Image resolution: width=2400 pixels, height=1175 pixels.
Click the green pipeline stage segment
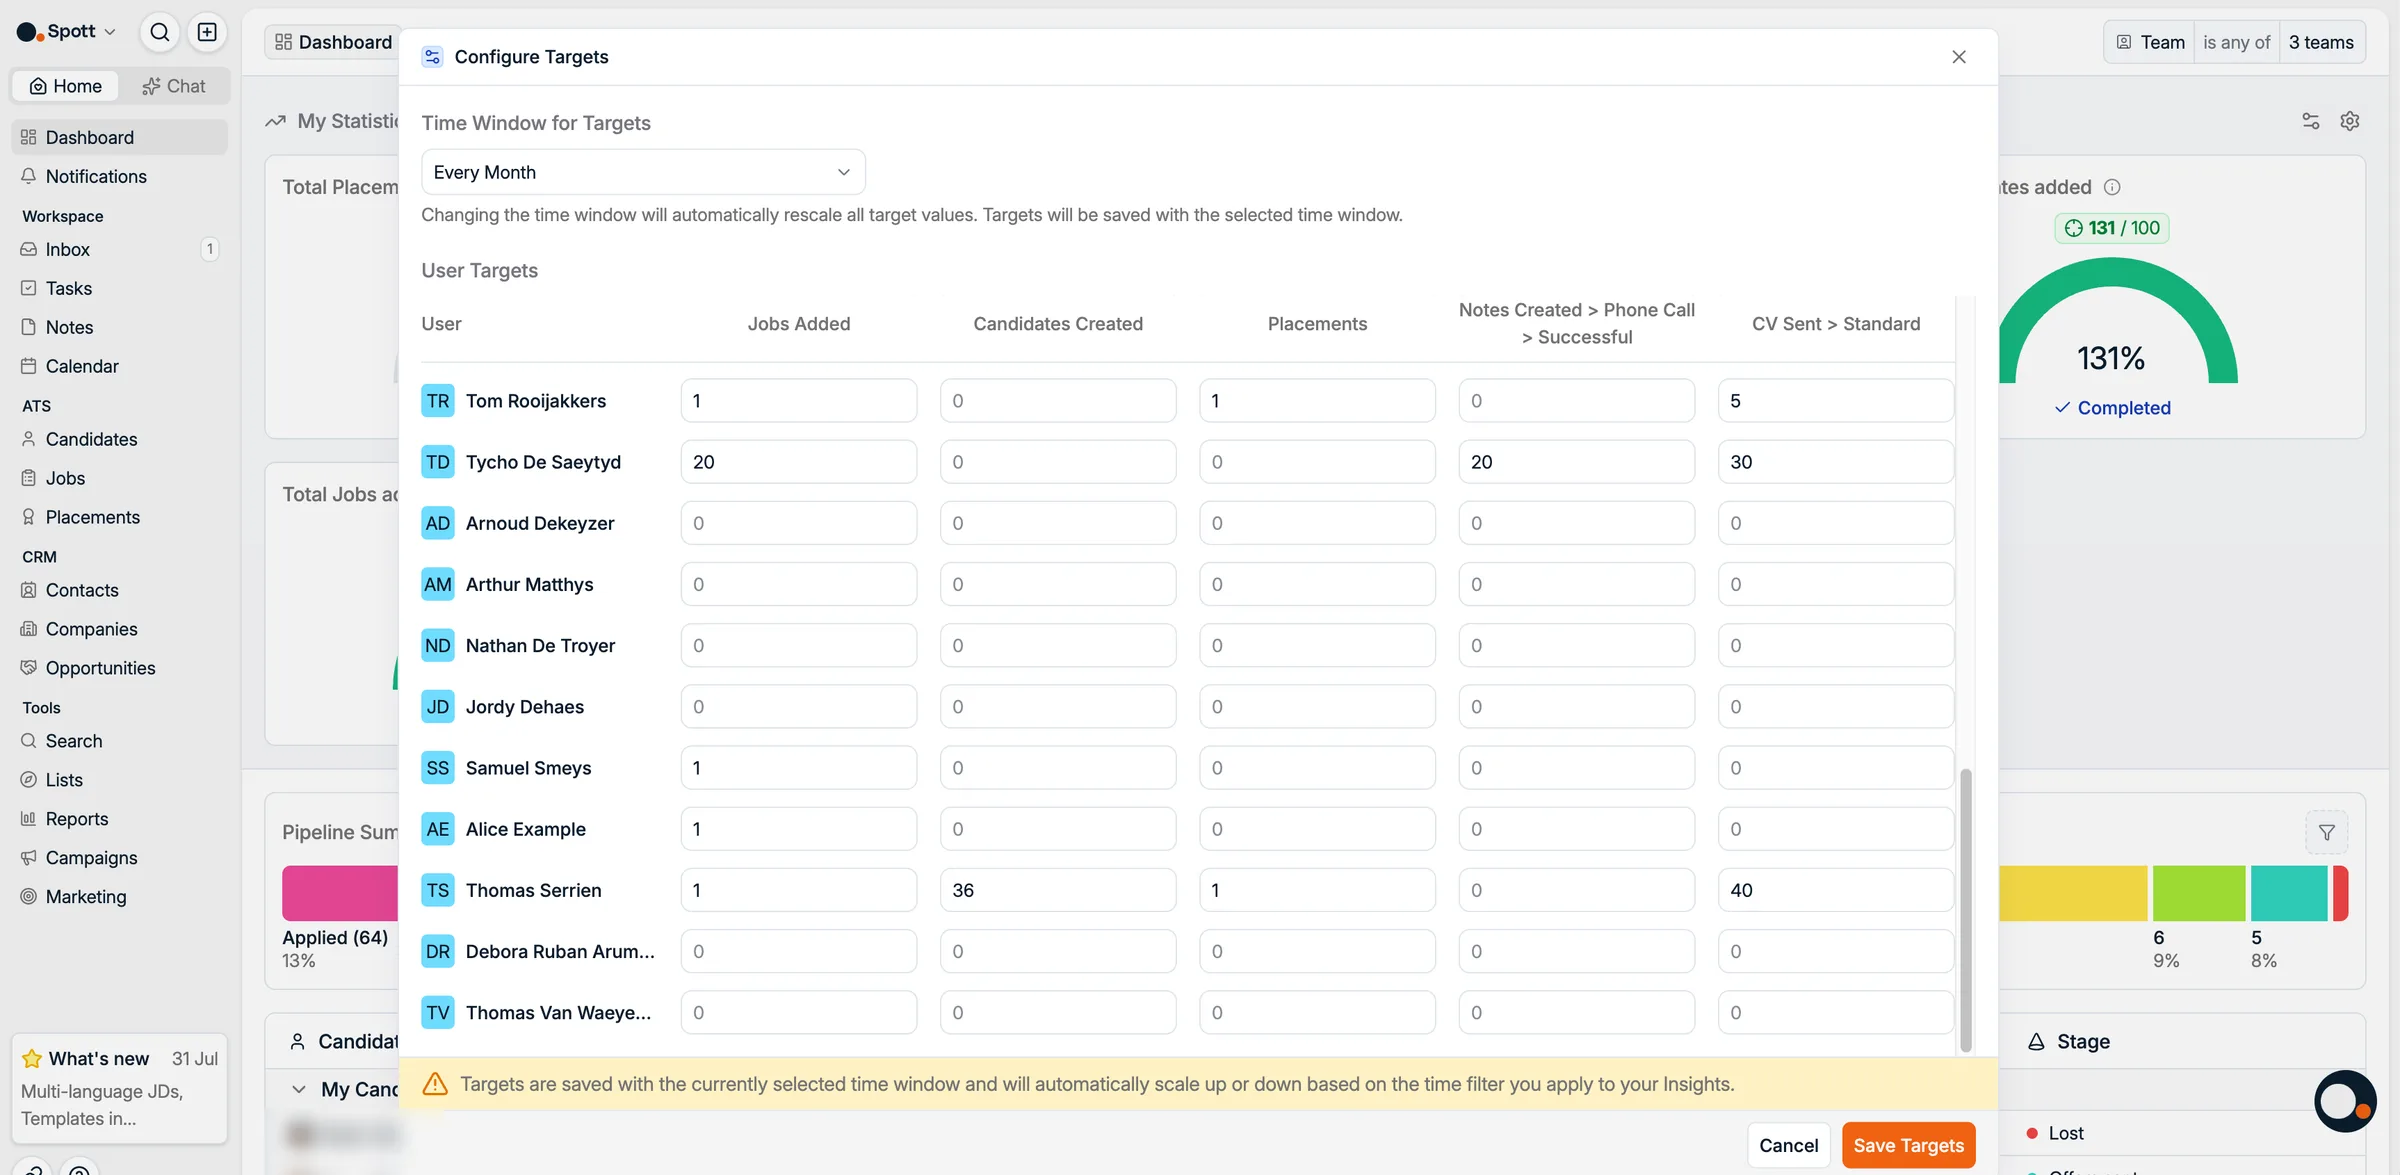pyautogui.click(x=2198, y=893)
